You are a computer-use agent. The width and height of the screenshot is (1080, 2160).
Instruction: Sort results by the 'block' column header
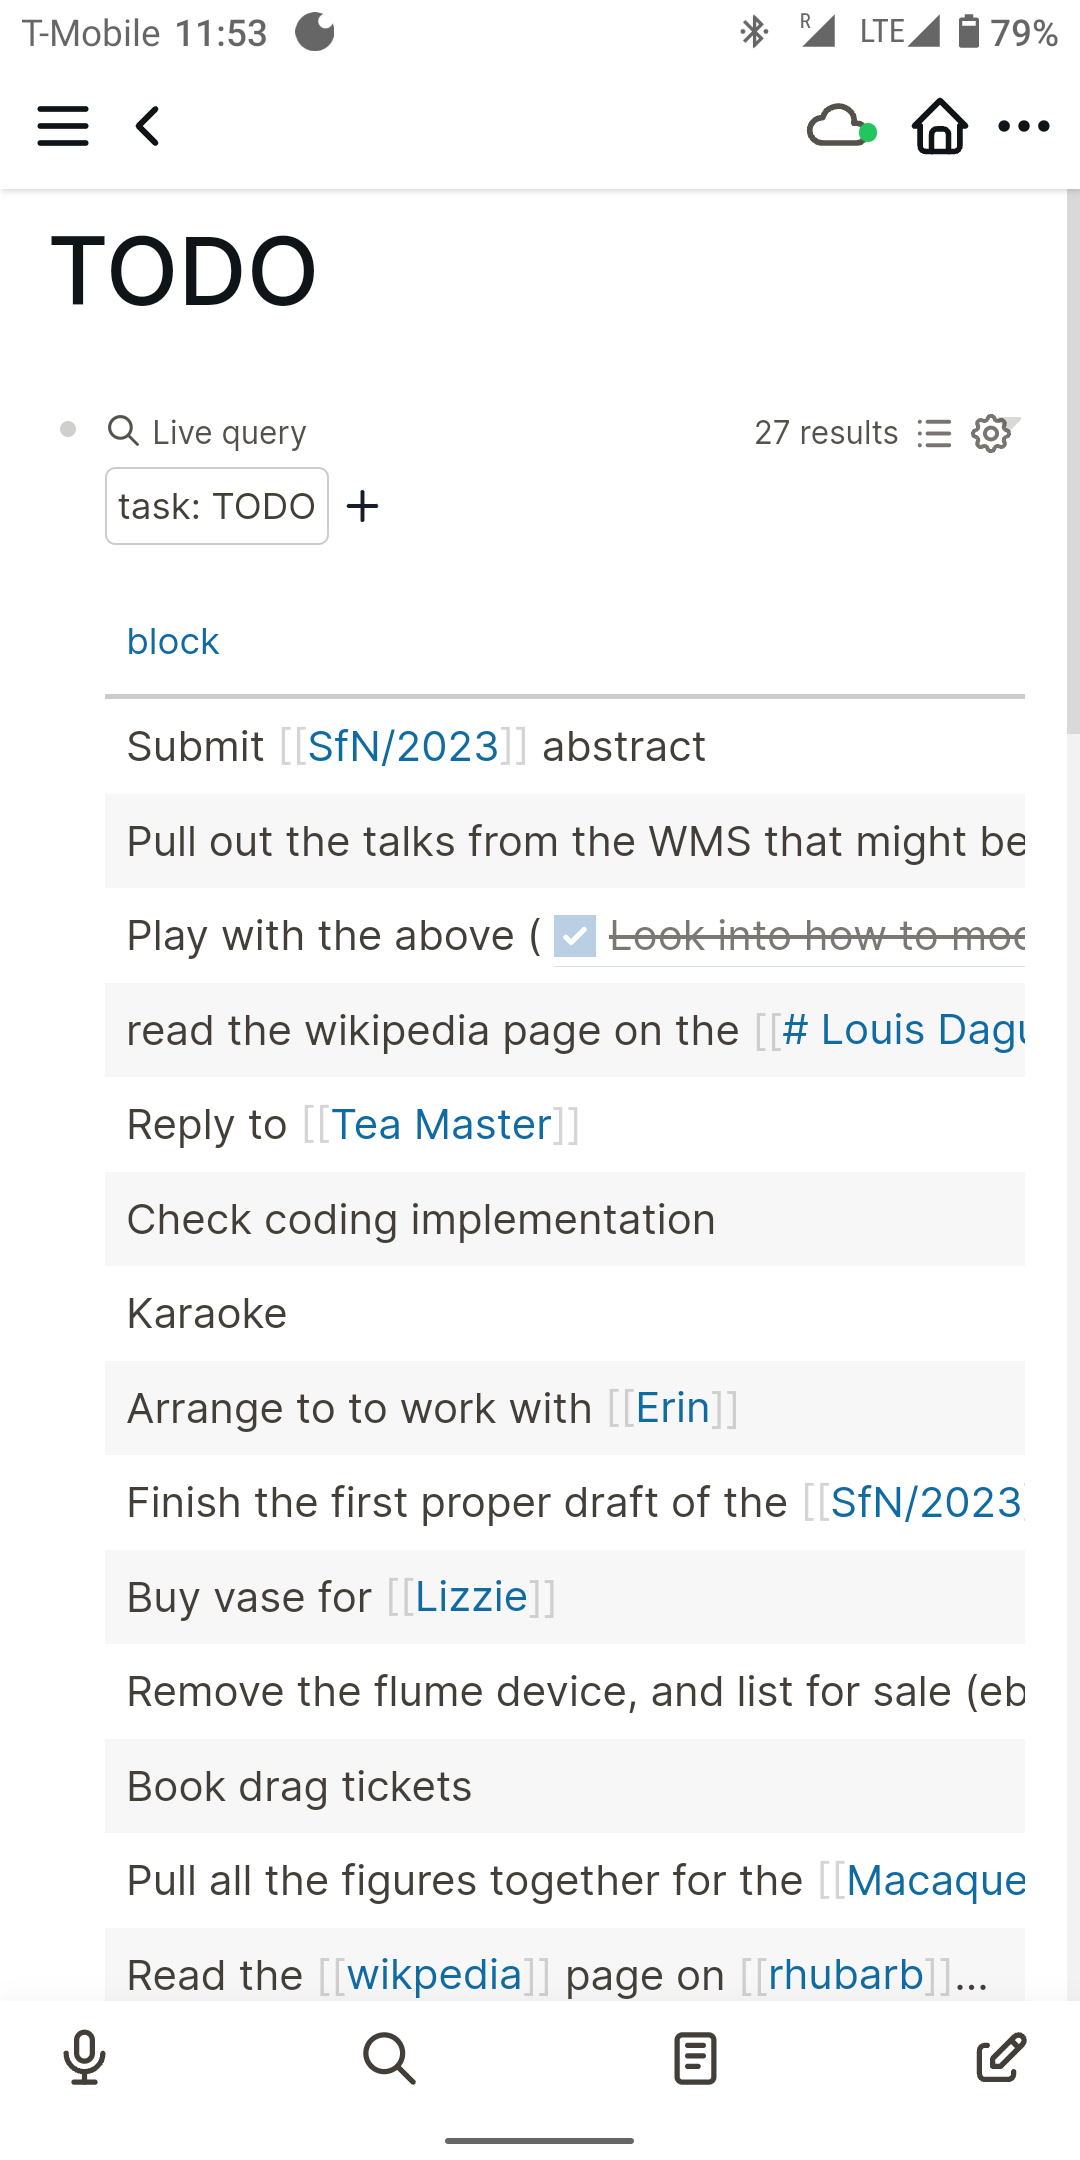click(172, 641)
